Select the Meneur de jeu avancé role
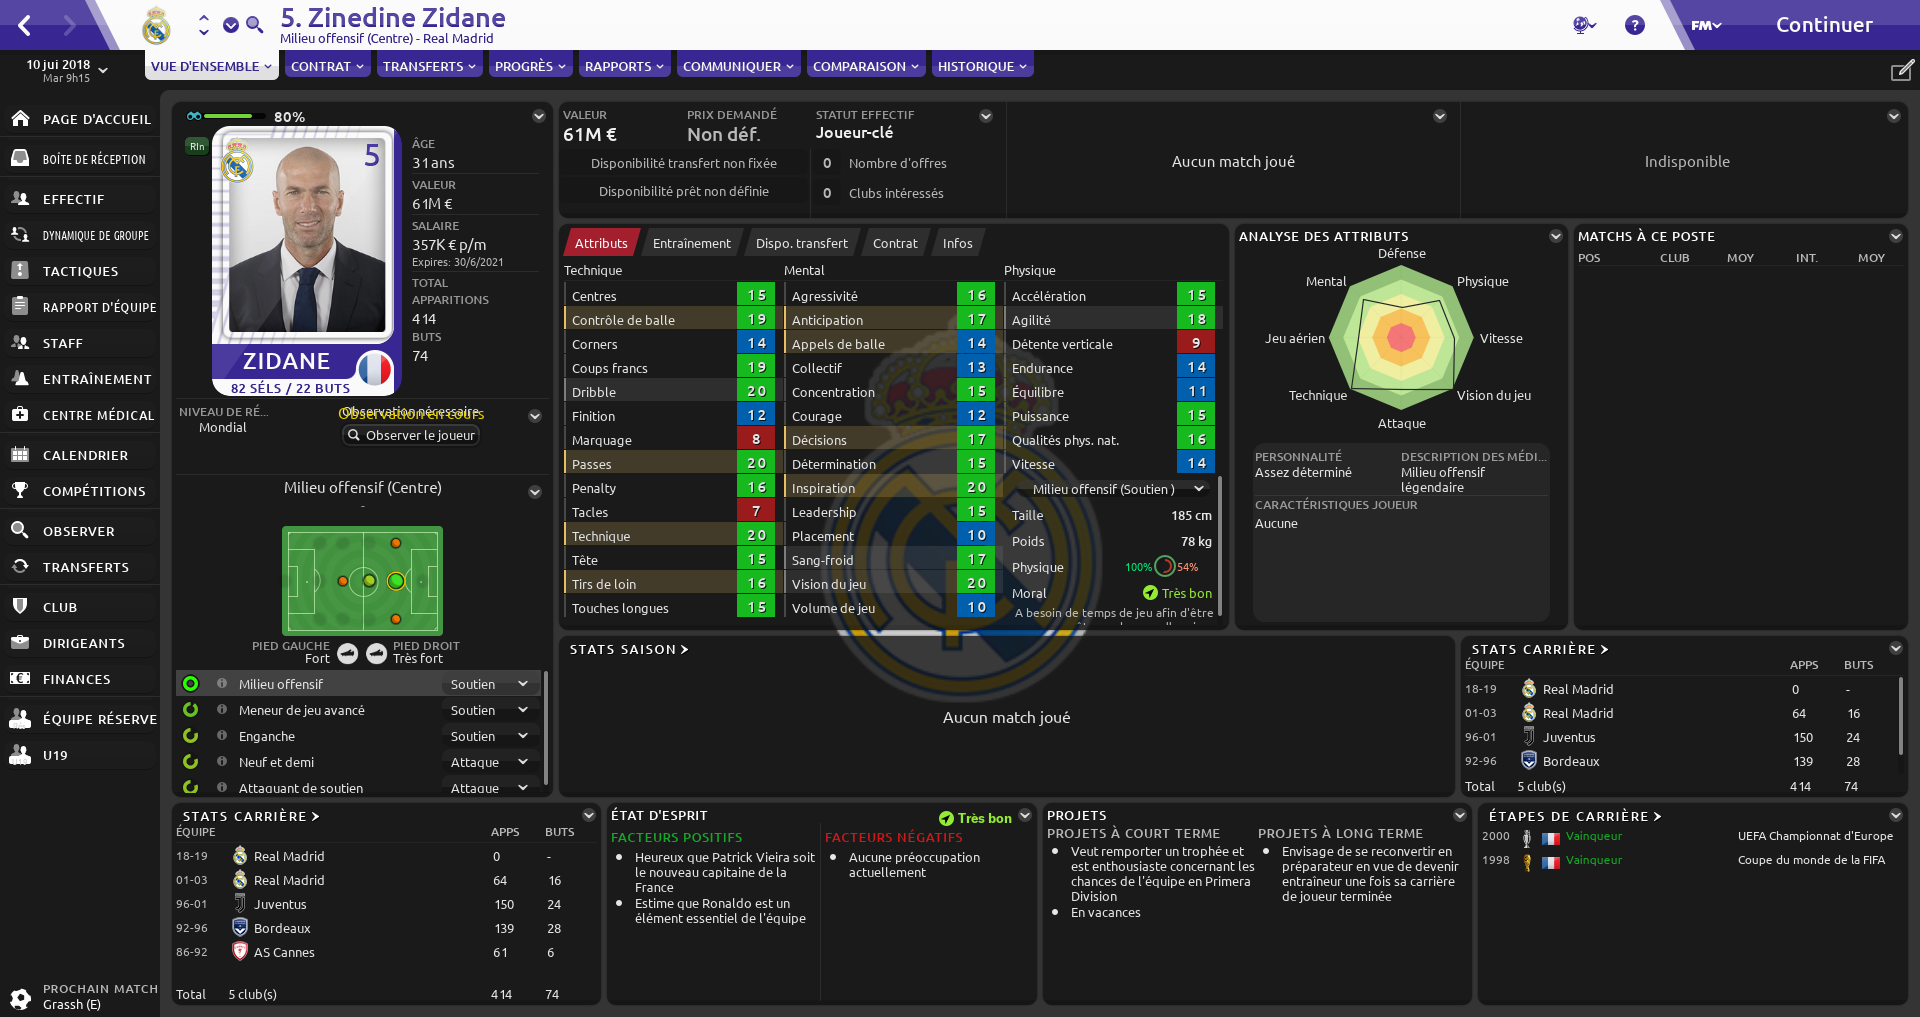Image resolution: width=1920 pixels, height=1017 pixels. pyautogui.click(x=191, y=710)
